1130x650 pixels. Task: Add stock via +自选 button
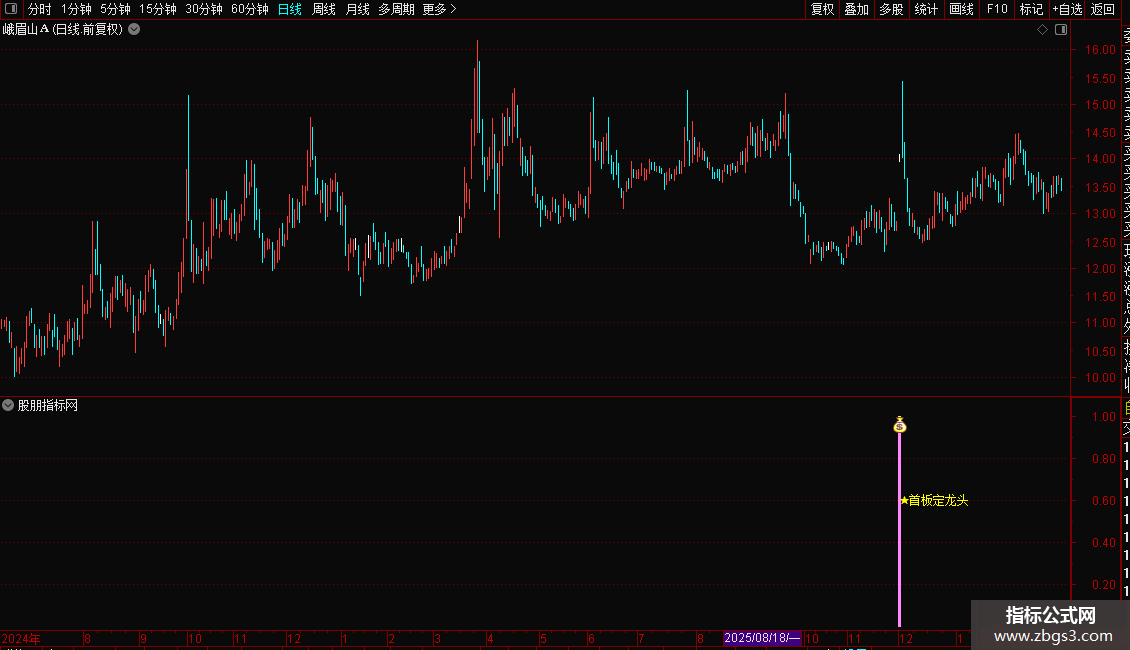tap(1067, 9)
